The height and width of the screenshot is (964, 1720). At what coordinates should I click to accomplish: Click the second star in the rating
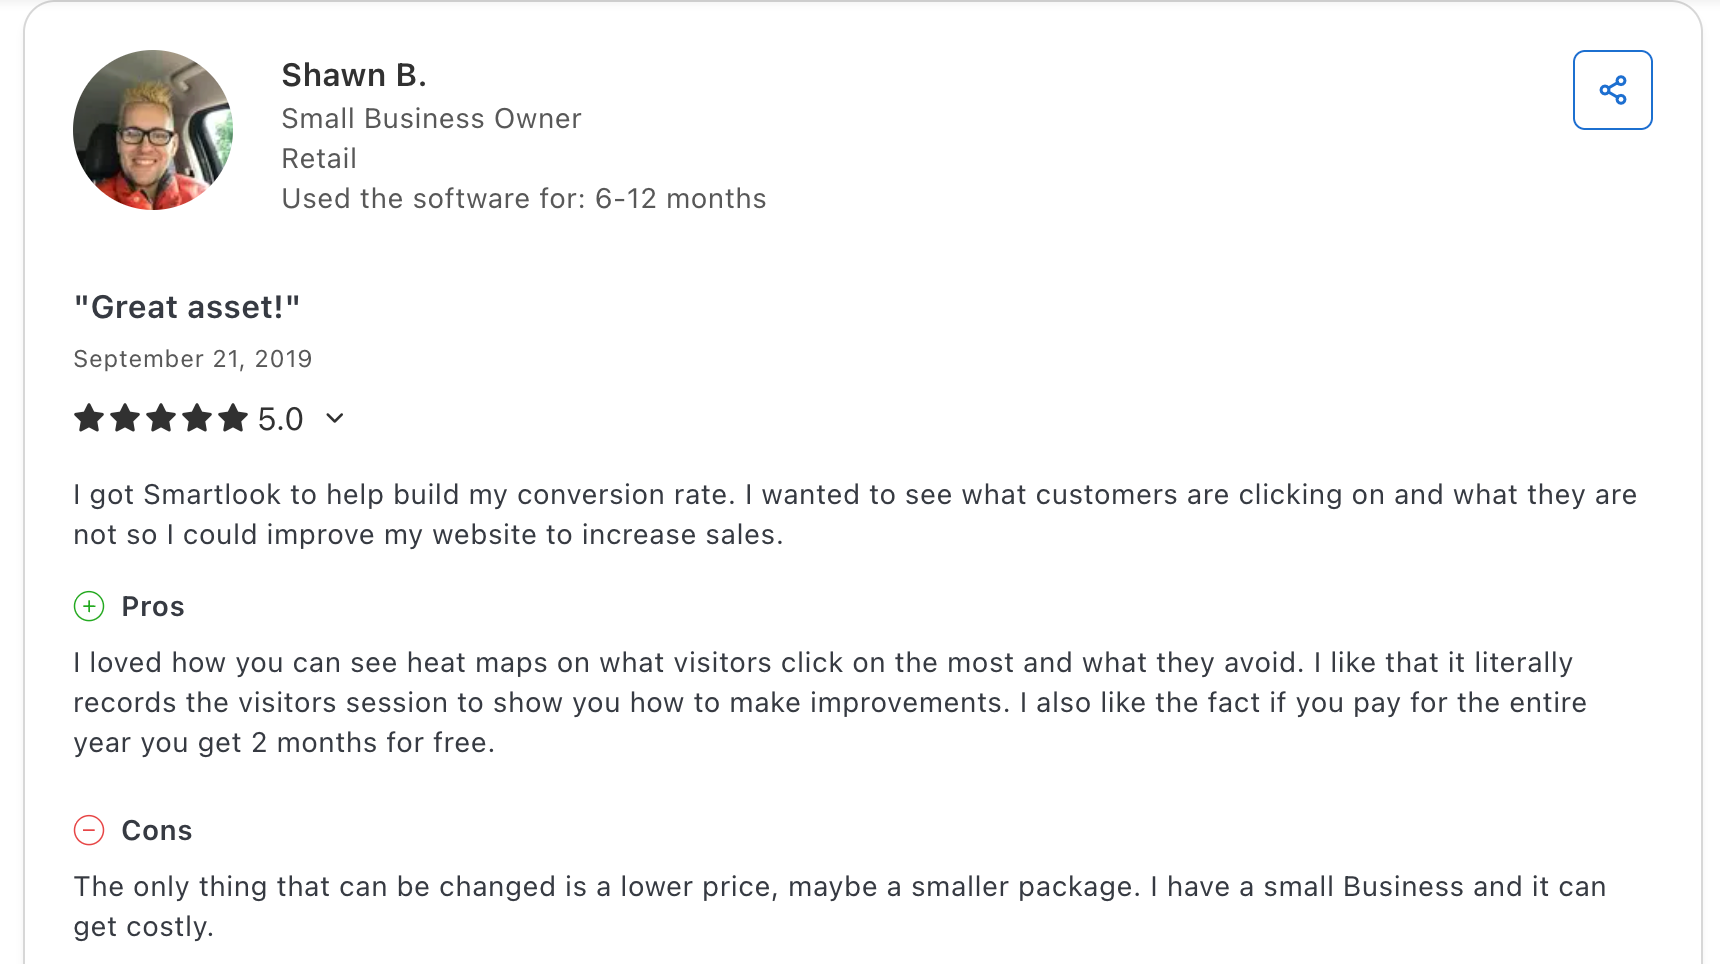coord(125,418)
